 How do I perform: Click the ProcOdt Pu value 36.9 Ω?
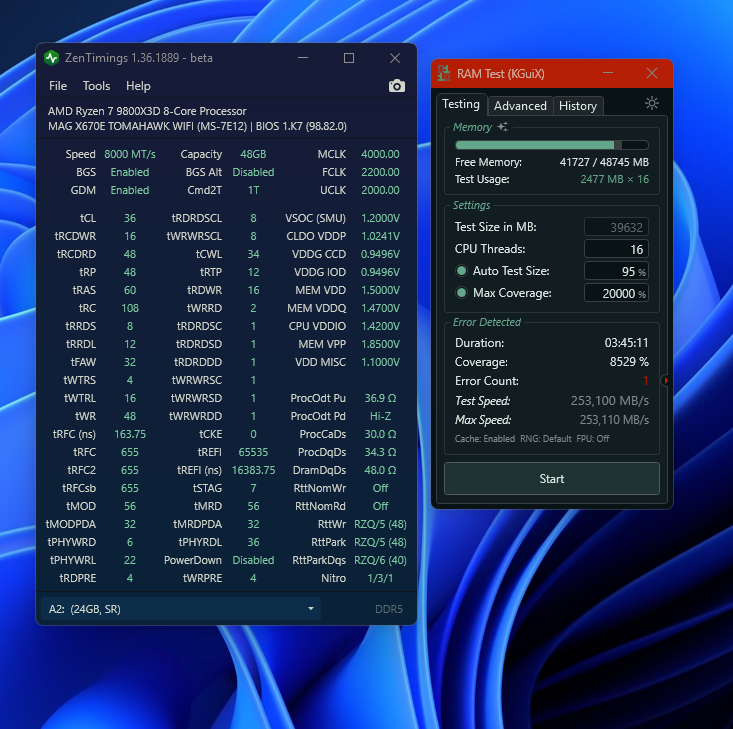coord(380,398)
